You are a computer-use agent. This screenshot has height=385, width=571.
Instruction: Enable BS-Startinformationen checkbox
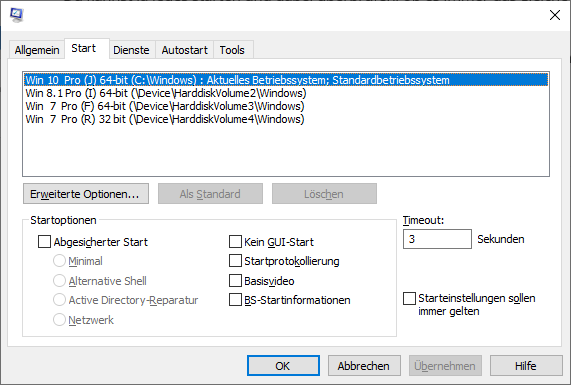tap(235, 300)
